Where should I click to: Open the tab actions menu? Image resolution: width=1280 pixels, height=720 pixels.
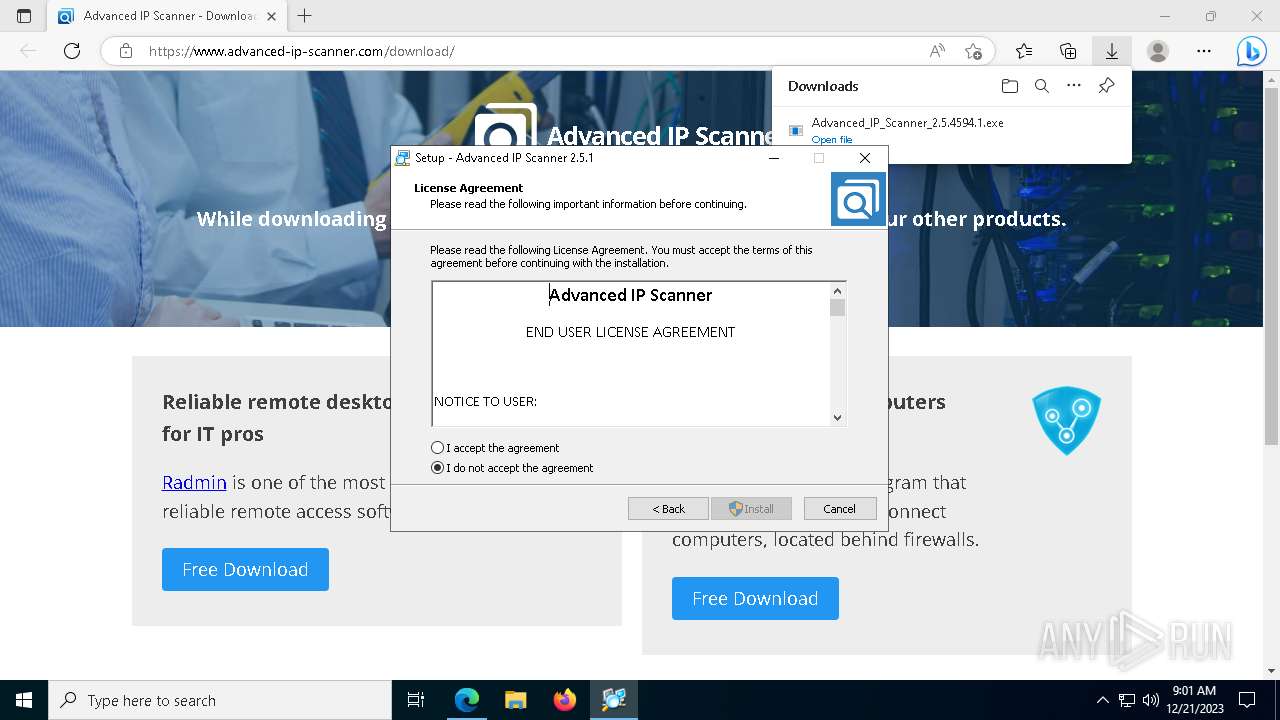[x=24, y=16]
